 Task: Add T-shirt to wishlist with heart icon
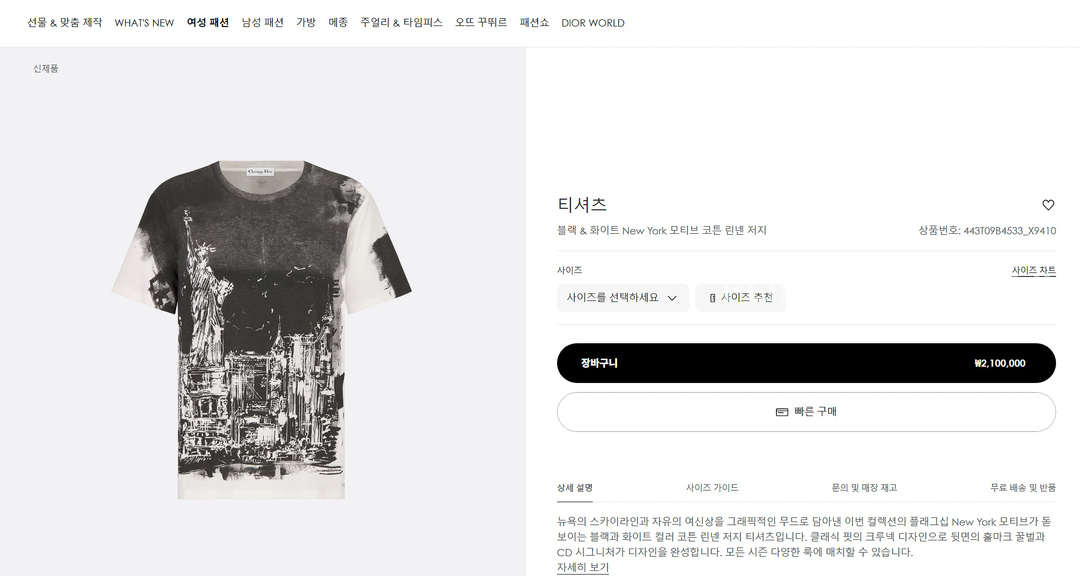(1048, 205)
